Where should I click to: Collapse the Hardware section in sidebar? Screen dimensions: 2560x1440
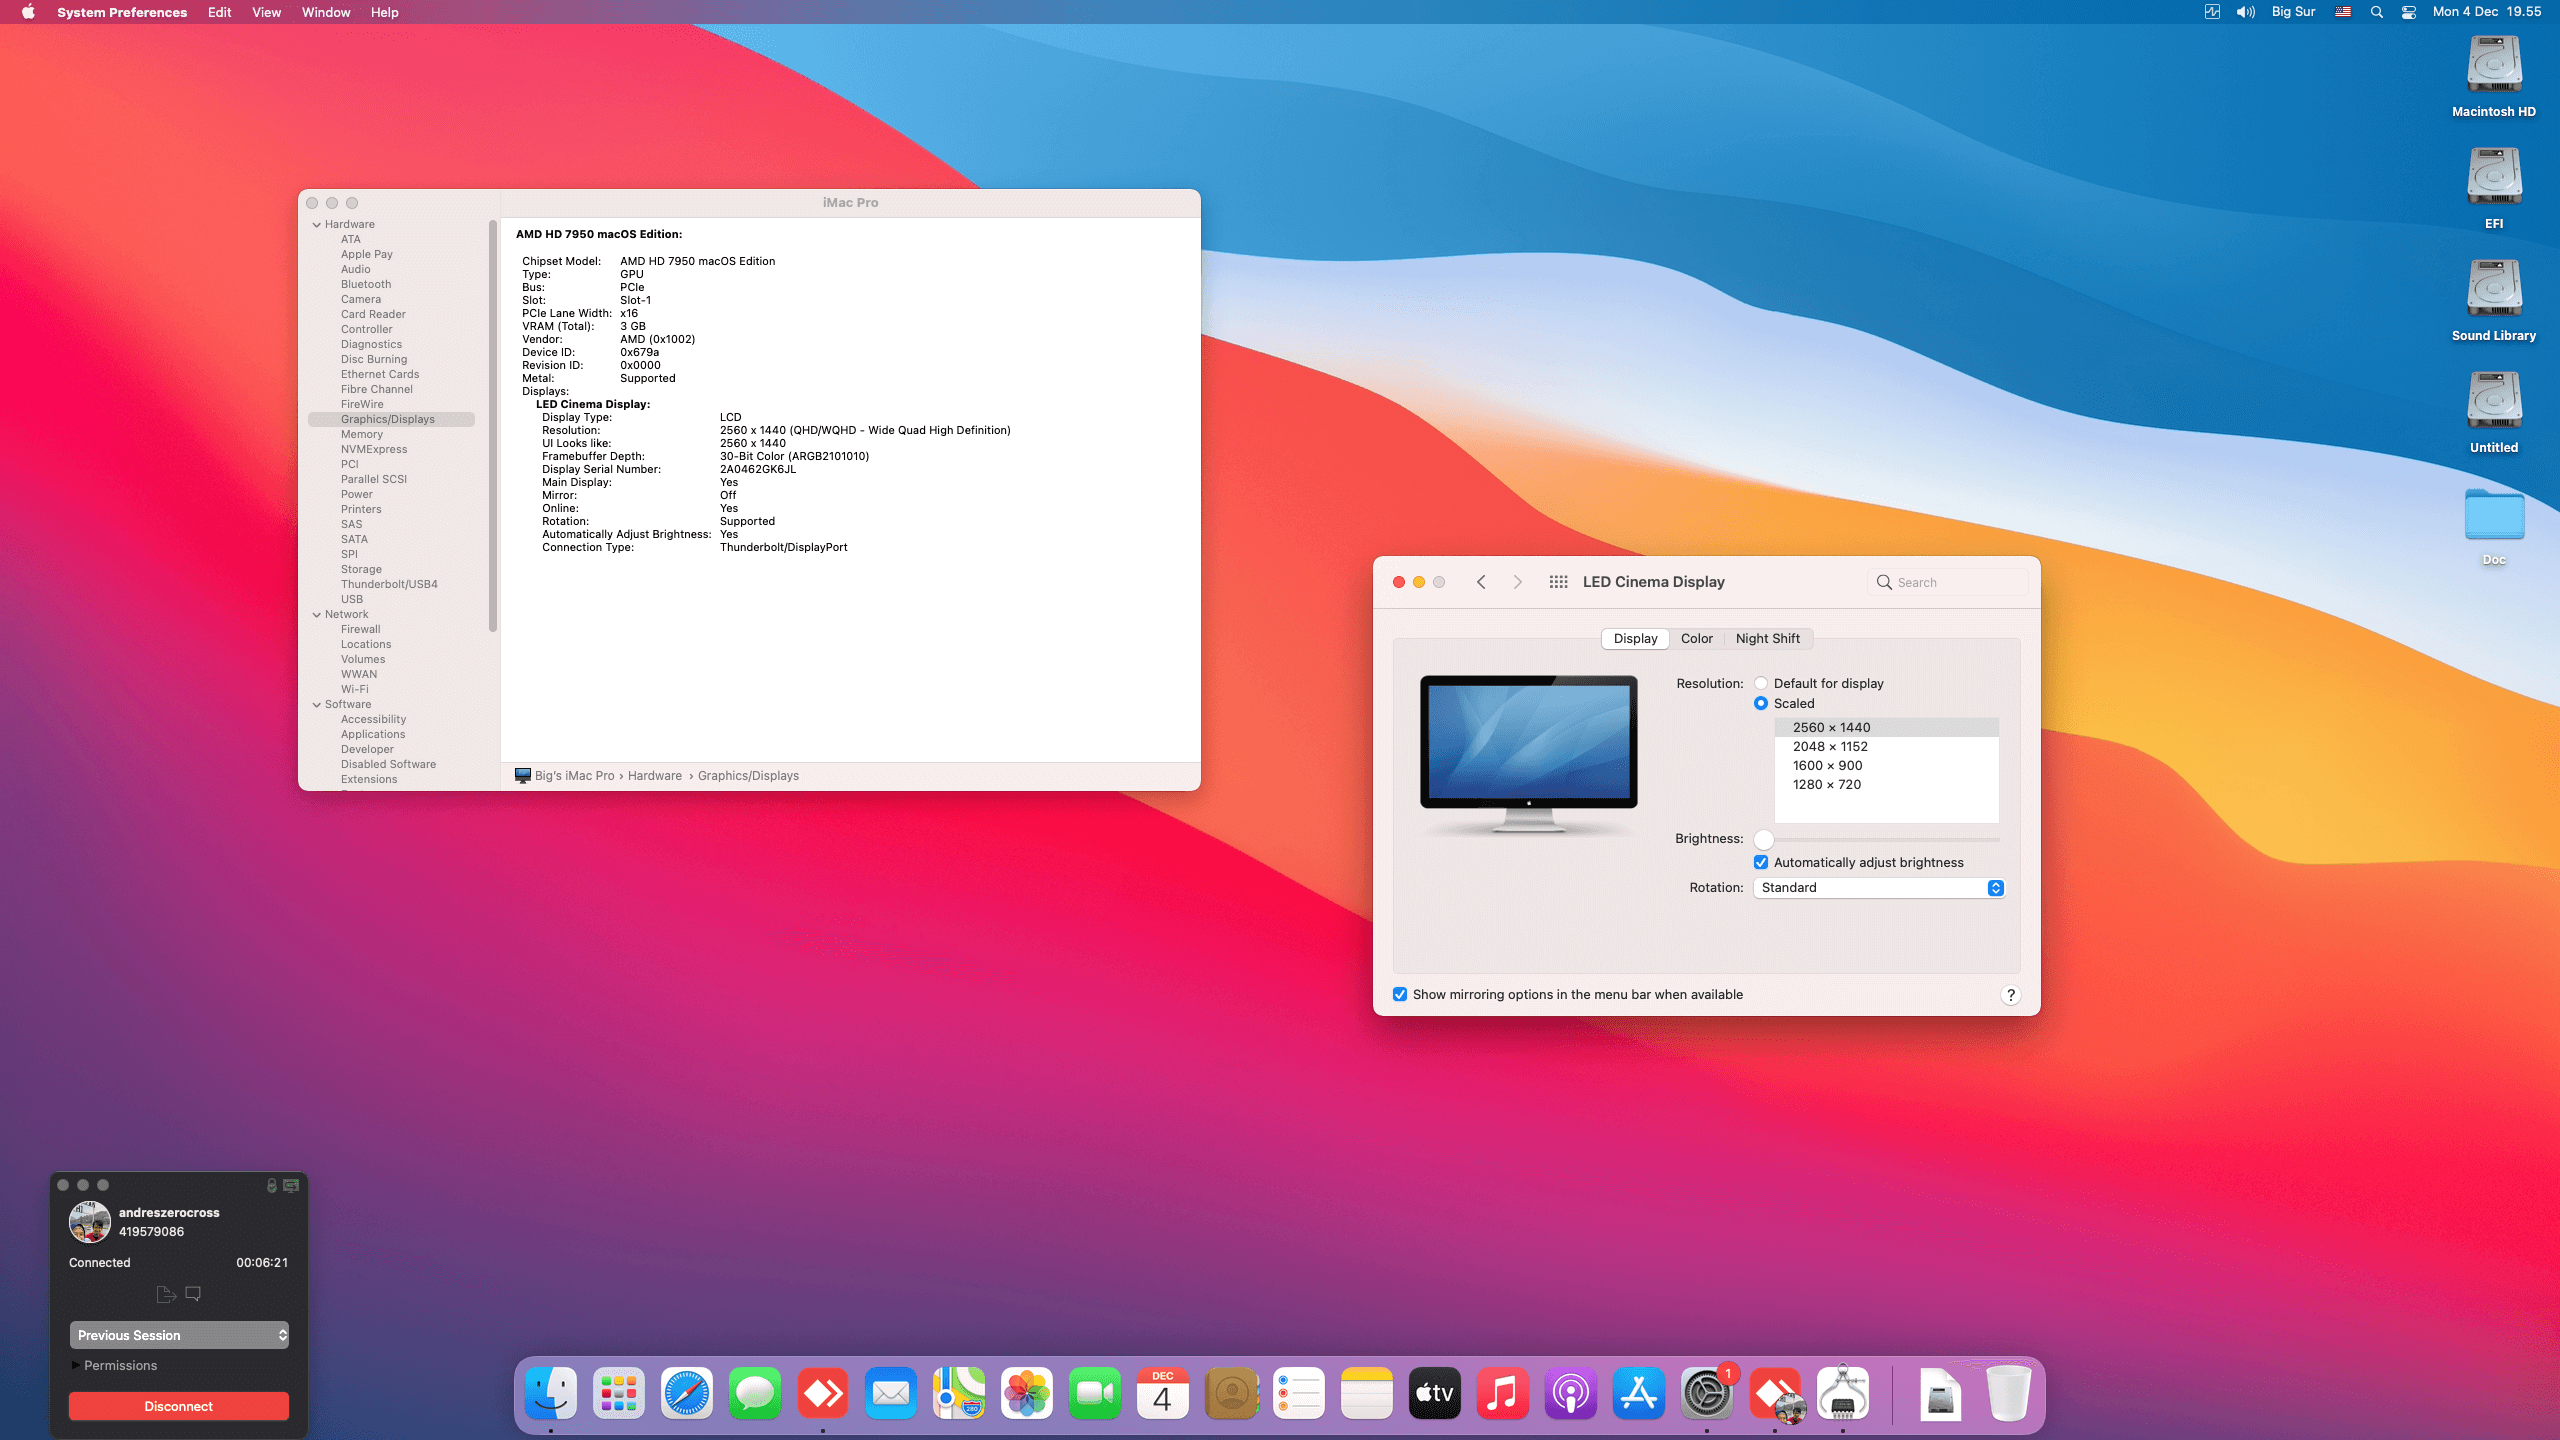tap(317, 225)
